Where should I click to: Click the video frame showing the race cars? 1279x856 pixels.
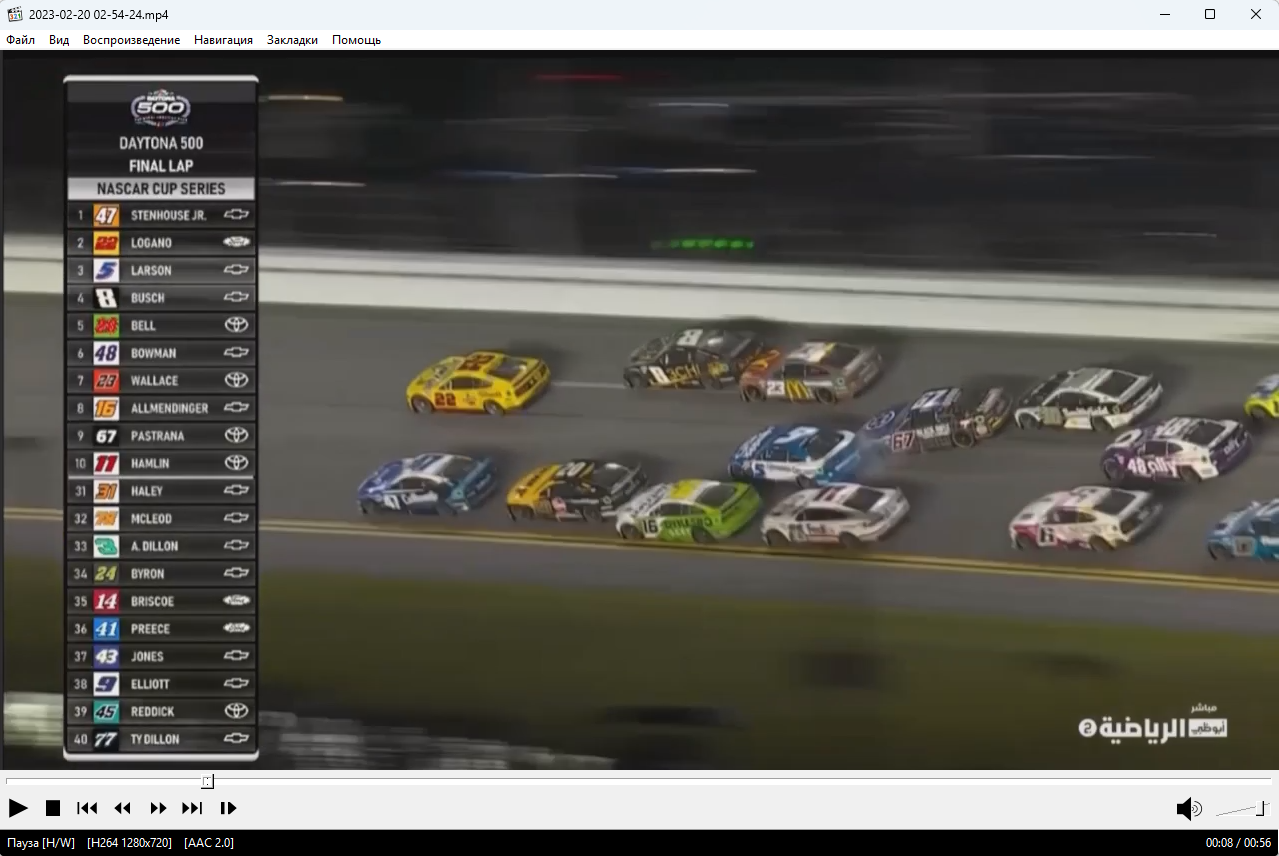(x=640, y=410)
